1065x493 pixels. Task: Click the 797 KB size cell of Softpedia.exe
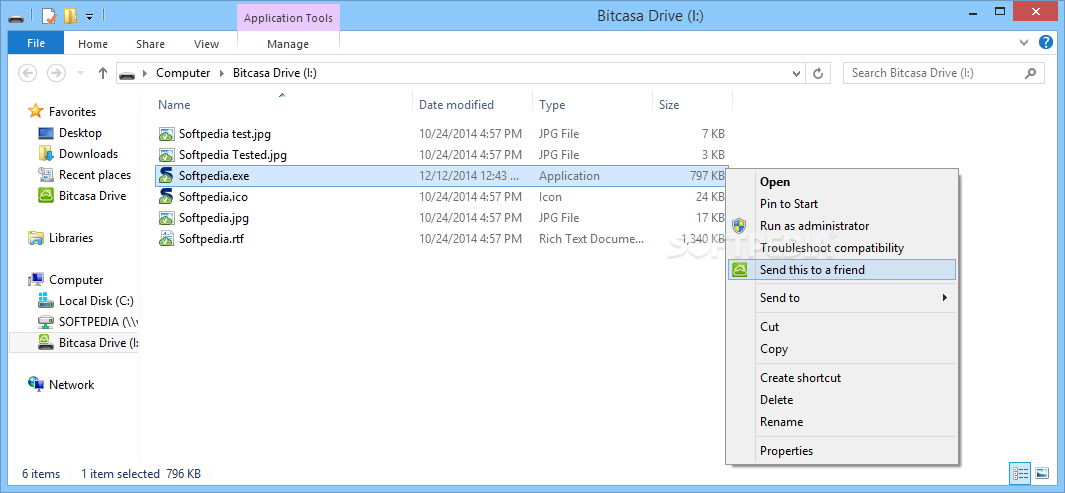tap(707, 176)
